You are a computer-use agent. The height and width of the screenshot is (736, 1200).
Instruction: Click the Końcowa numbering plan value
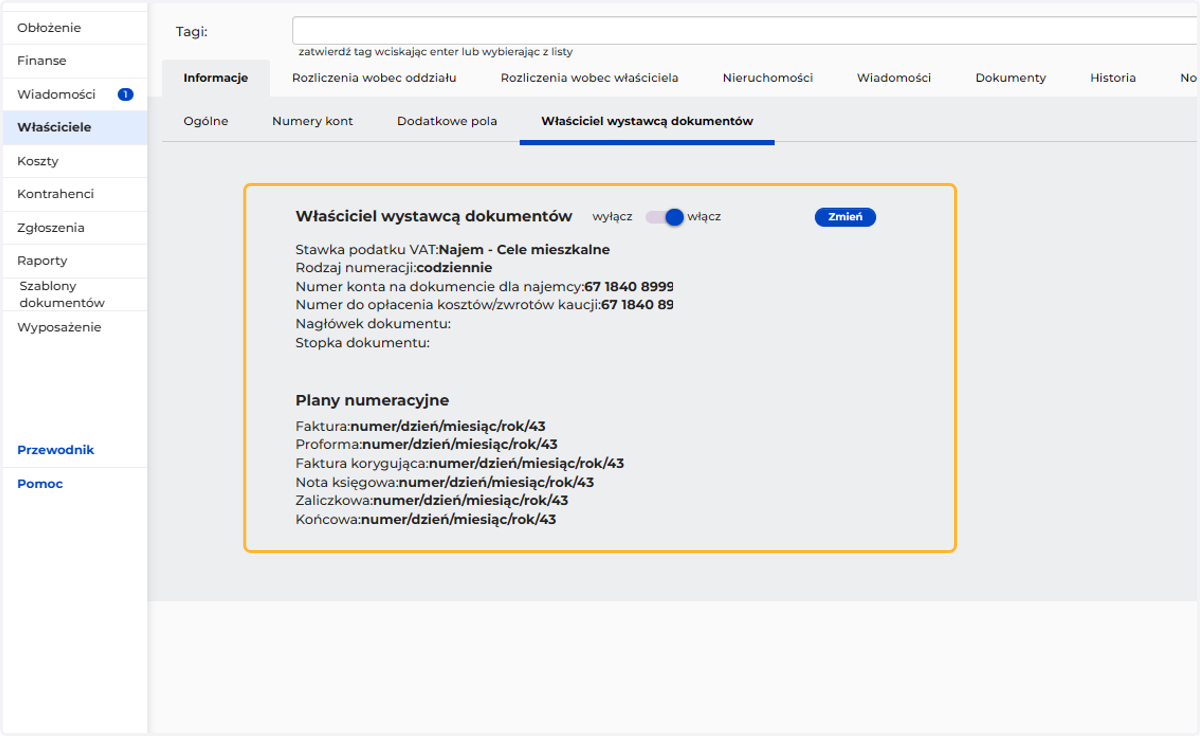pyautogui.click(x=459, y=520)
